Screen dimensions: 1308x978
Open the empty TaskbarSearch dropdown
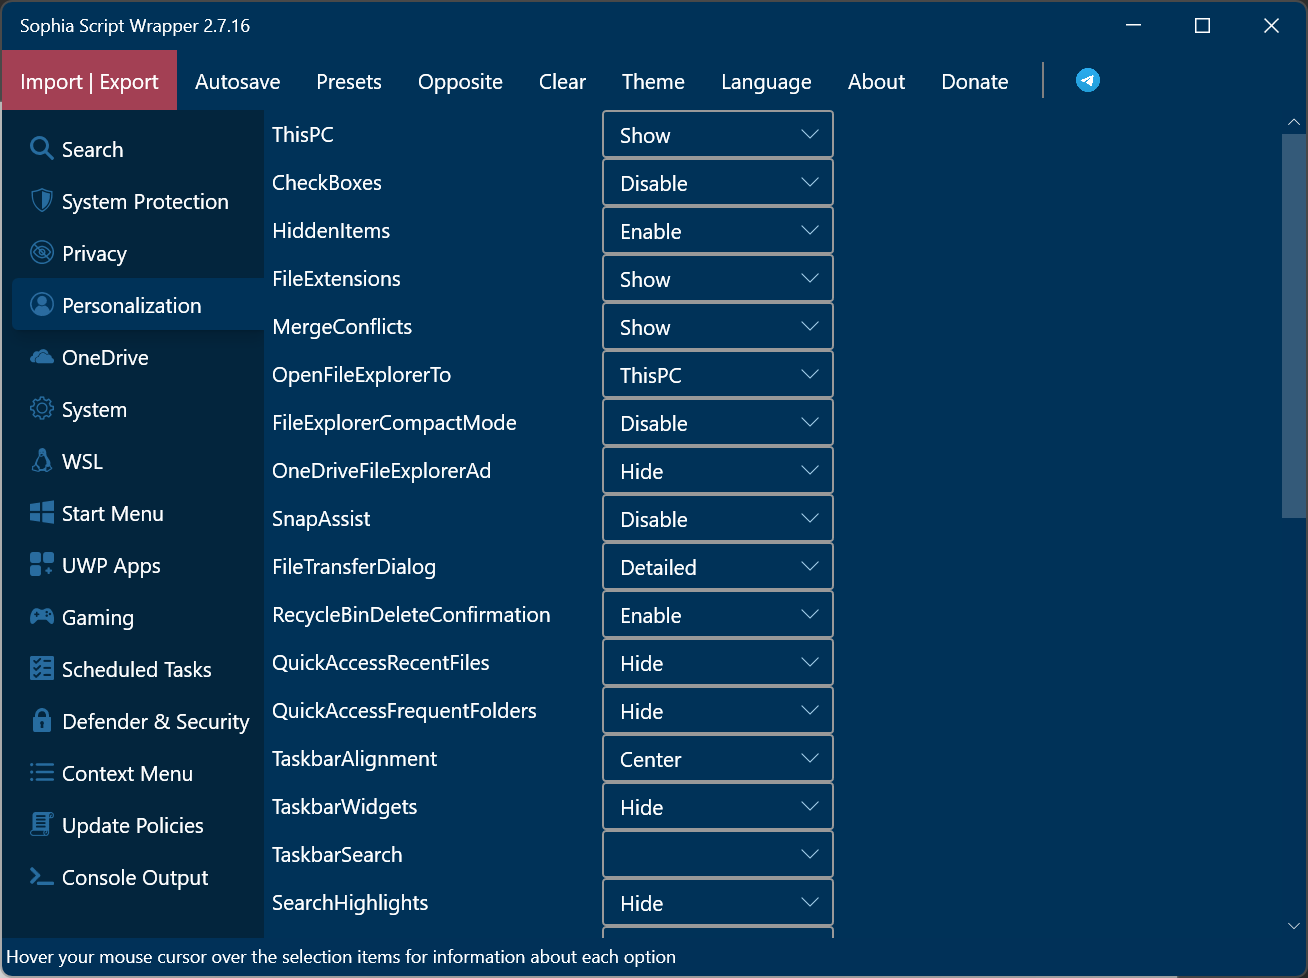coord(717,855)
